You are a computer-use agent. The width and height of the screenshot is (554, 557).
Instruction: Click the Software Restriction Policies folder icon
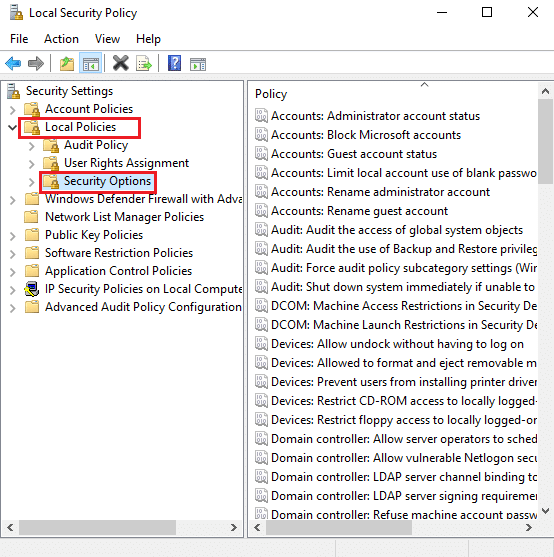click(x=32, y=253)
